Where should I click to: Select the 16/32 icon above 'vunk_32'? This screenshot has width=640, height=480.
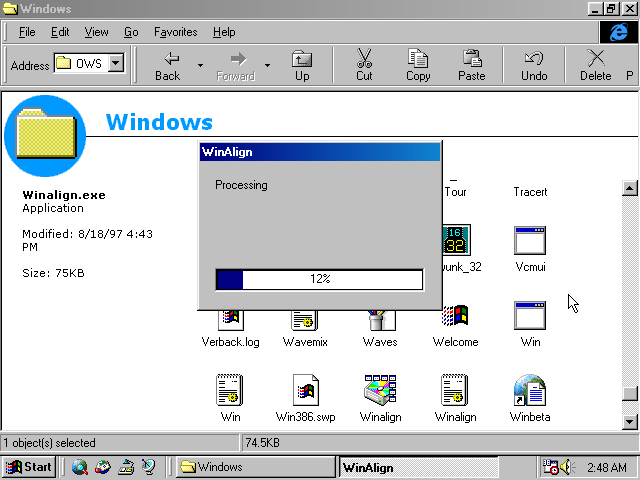pyautogui.click(x=456, y=240)
